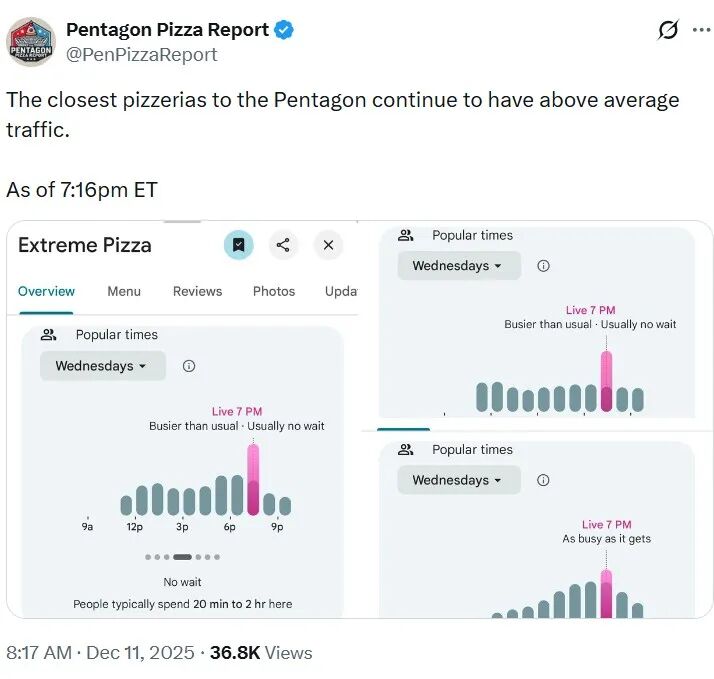The height and width of the screenshot is (679, 714).
Task: Open the Wednesdays dropdown in the top-right card
Action: click(x=458, y=266)
